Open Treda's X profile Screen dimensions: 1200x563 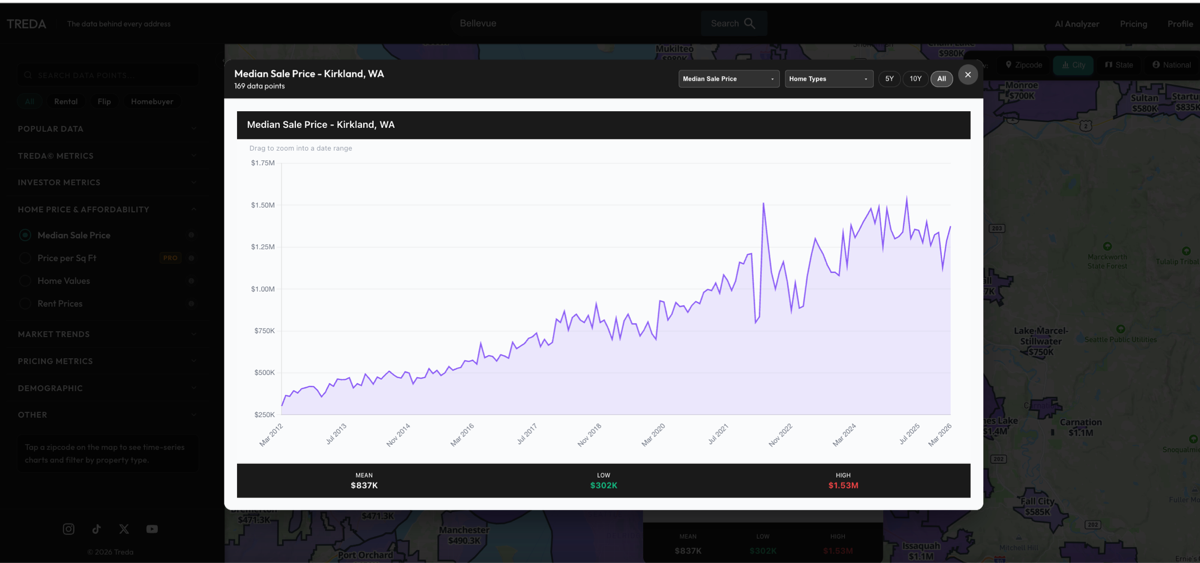coord(124,529)
